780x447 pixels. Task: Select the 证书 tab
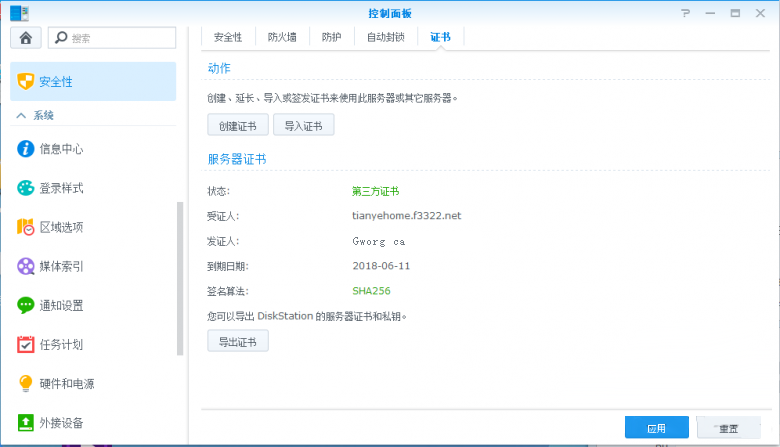[x=440, y=37]
